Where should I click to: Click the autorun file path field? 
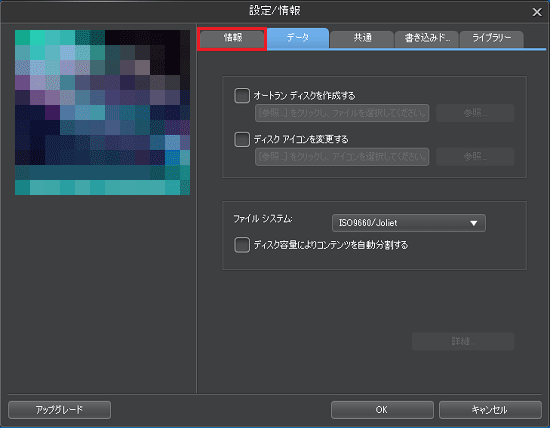pyautogui.click(x=342, y=113)
